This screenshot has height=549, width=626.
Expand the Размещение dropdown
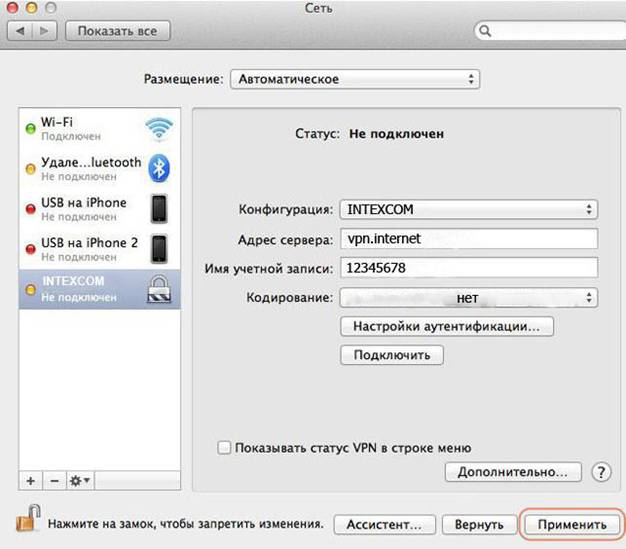[354, 79]
